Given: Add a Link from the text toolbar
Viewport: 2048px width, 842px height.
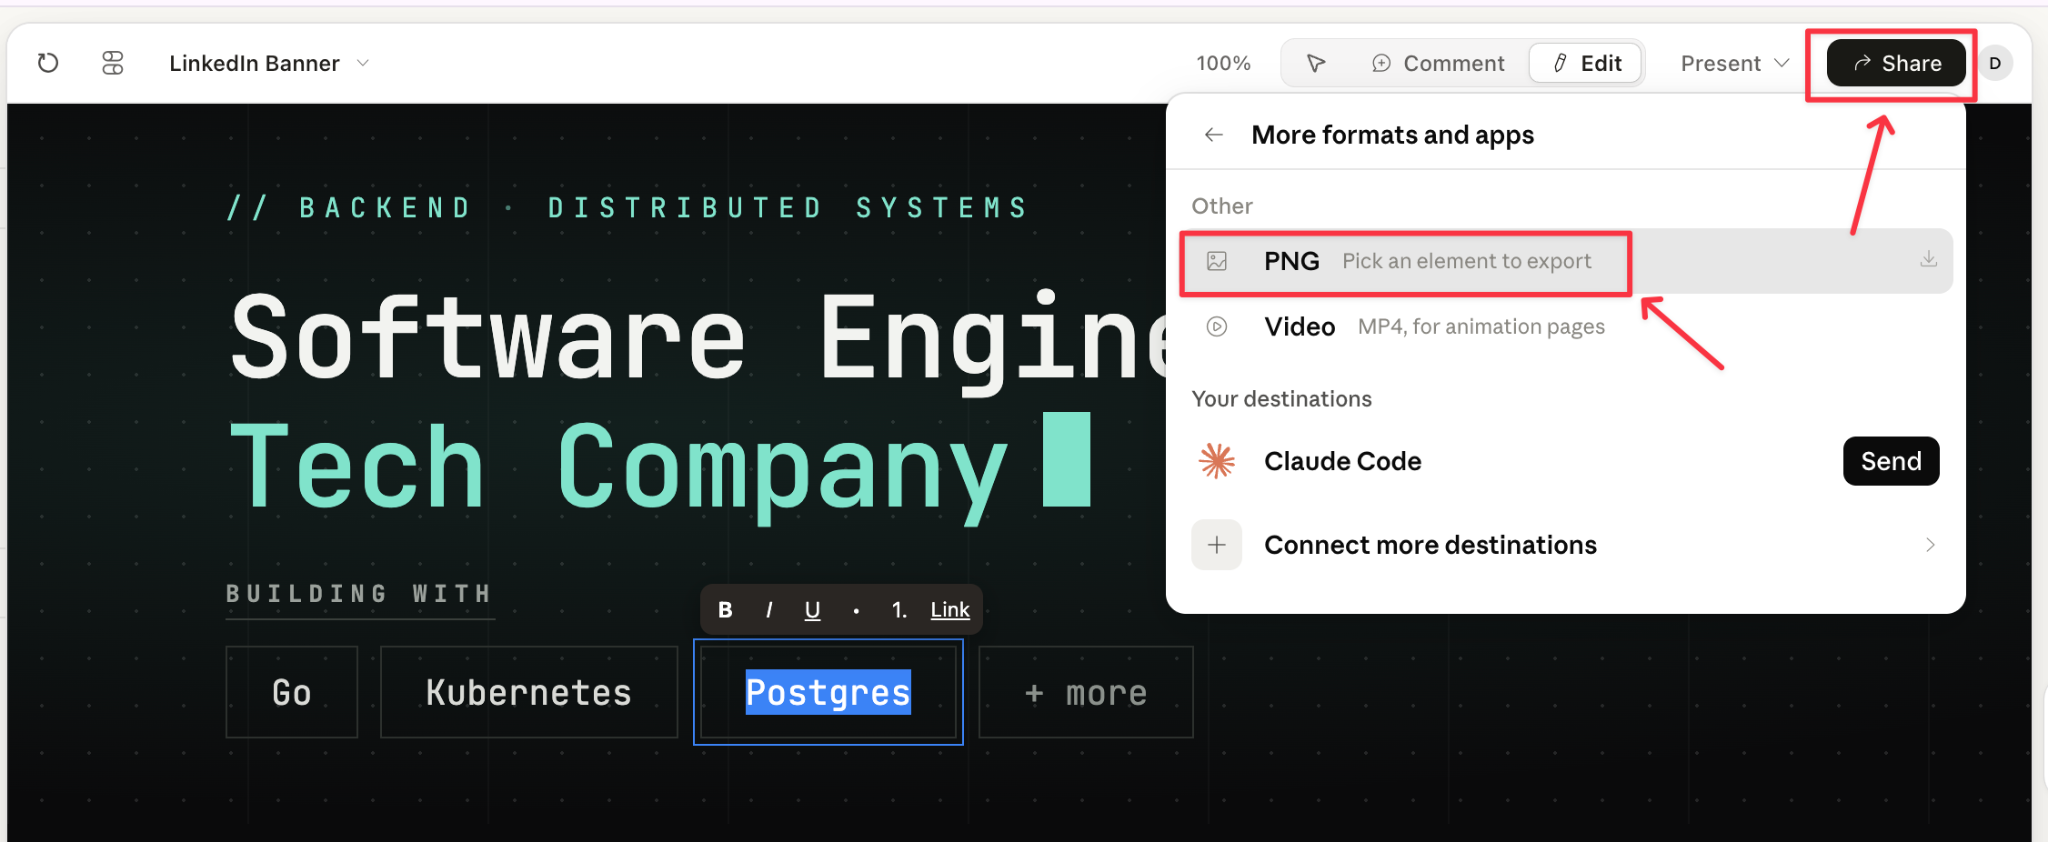Looking at the screenshot, I should click(950, 610).
